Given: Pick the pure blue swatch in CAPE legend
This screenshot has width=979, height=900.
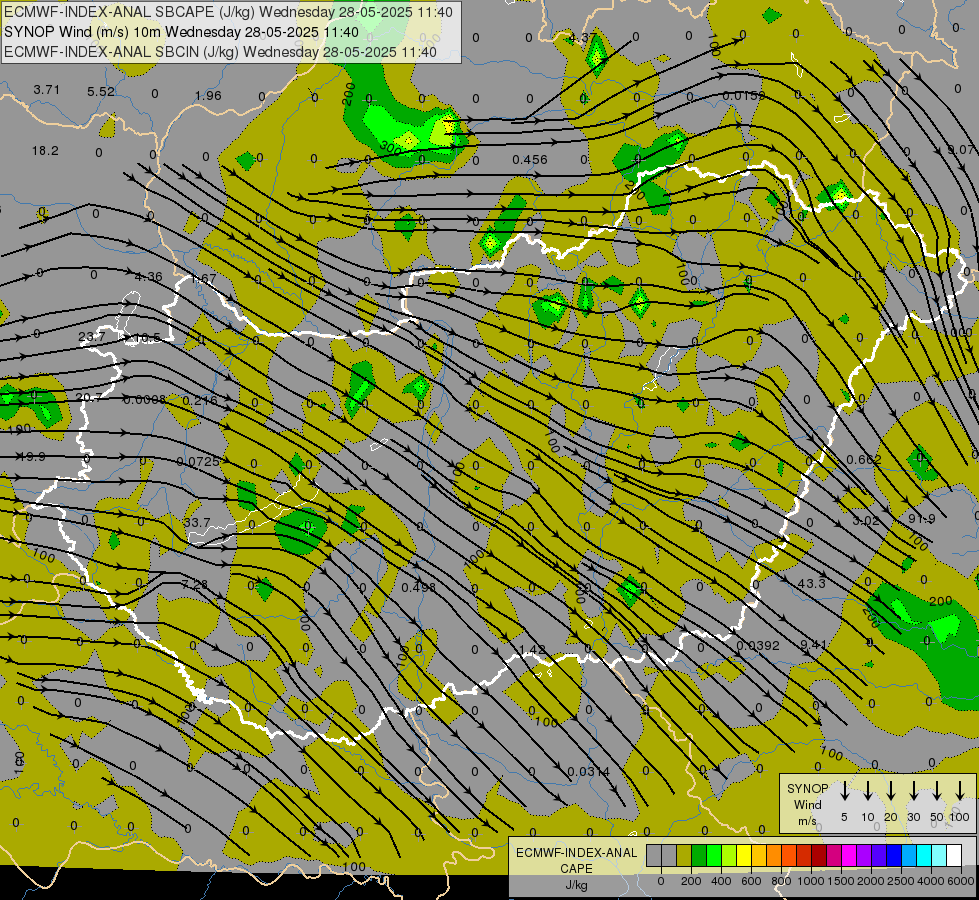Looking at the screenshot, I should click(893, 855).
